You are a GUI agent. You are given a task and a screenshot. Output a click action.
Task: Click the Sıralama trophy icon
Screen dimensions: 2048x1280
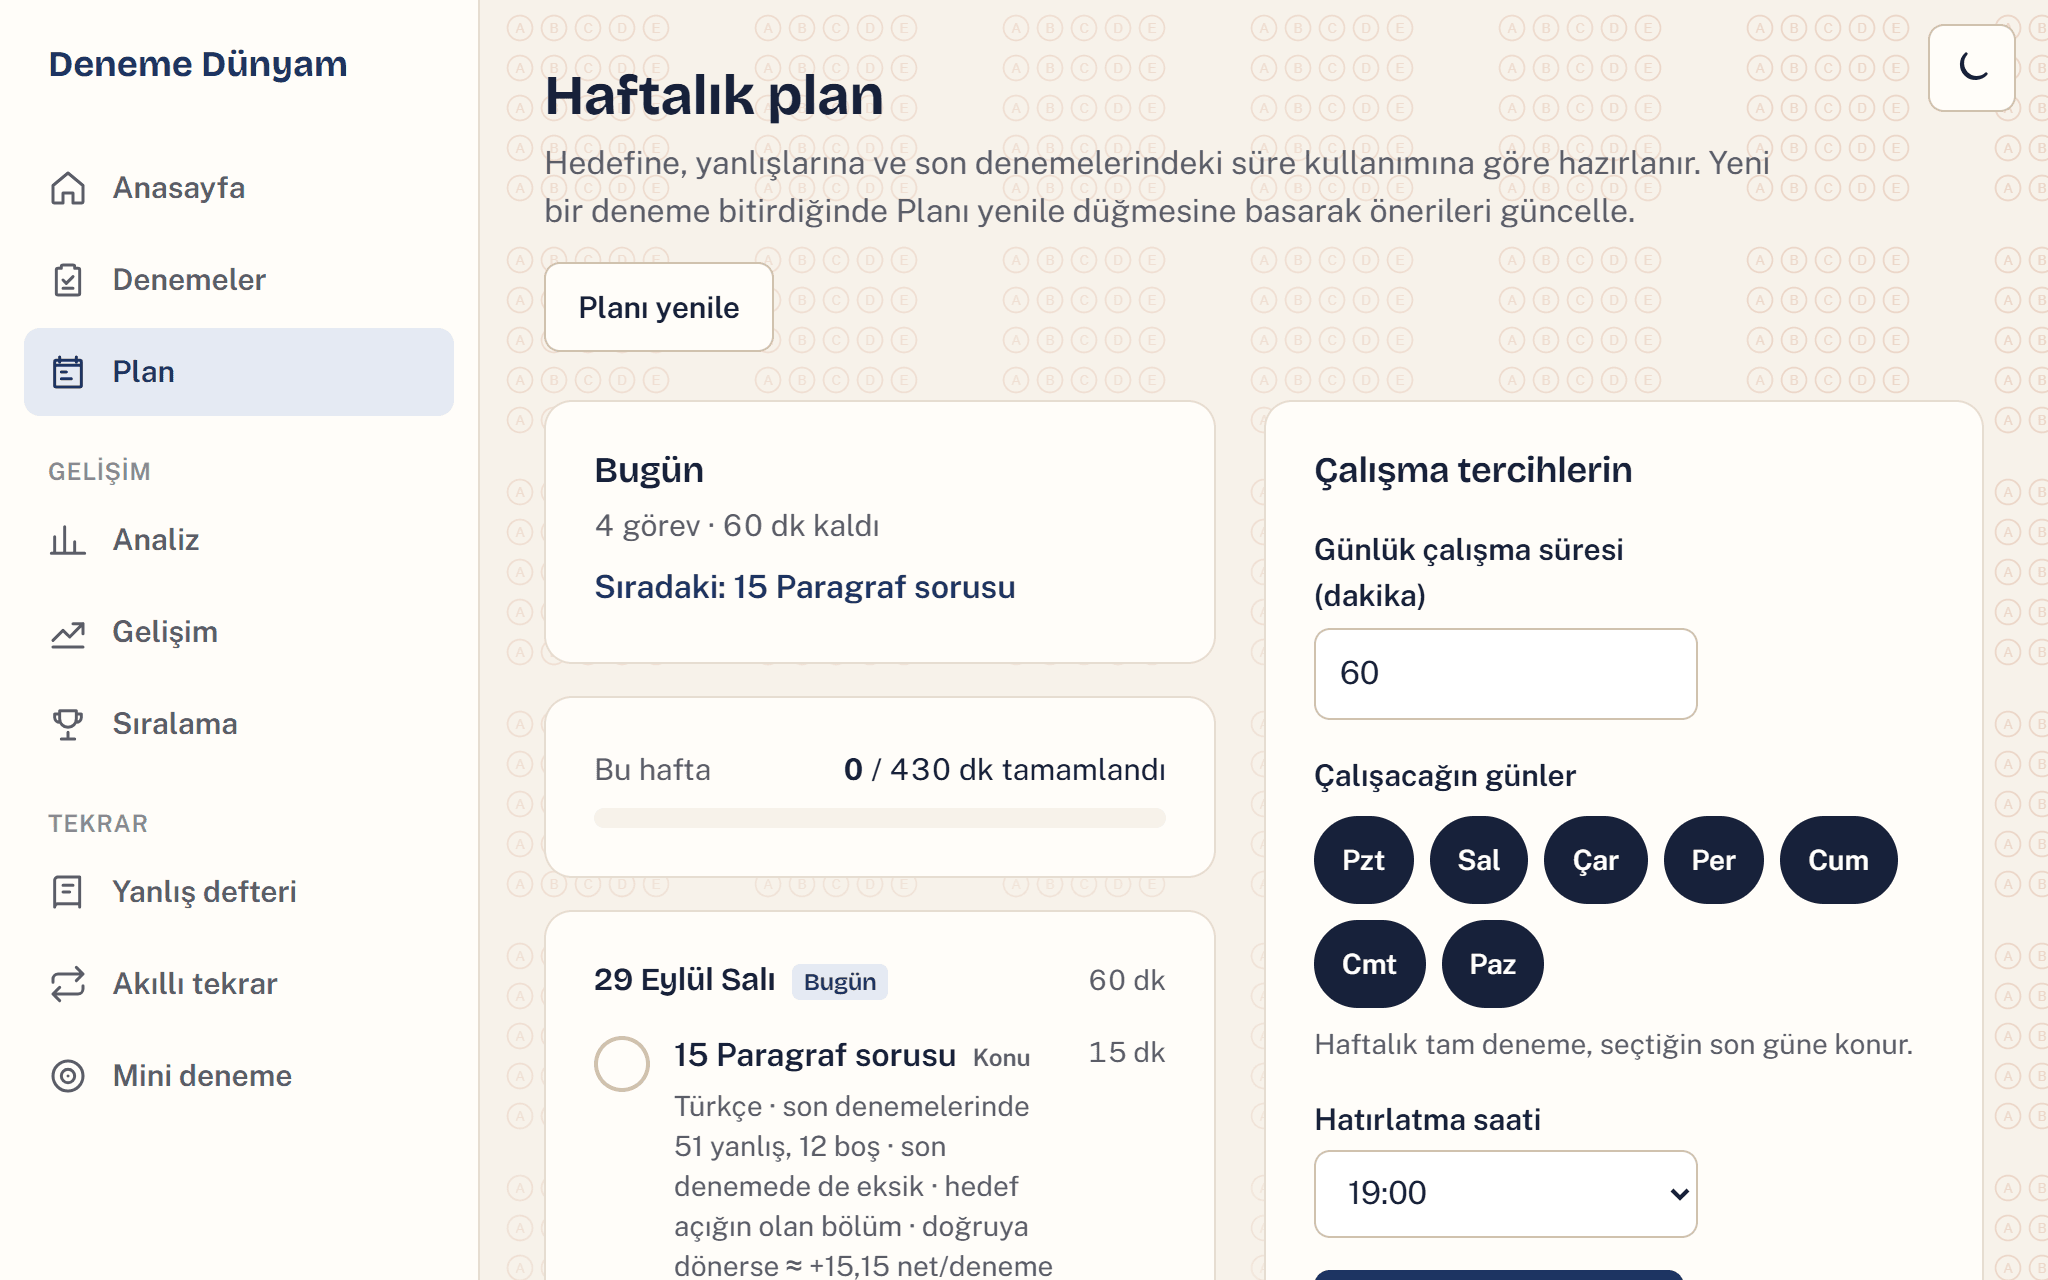click(68, 724)
